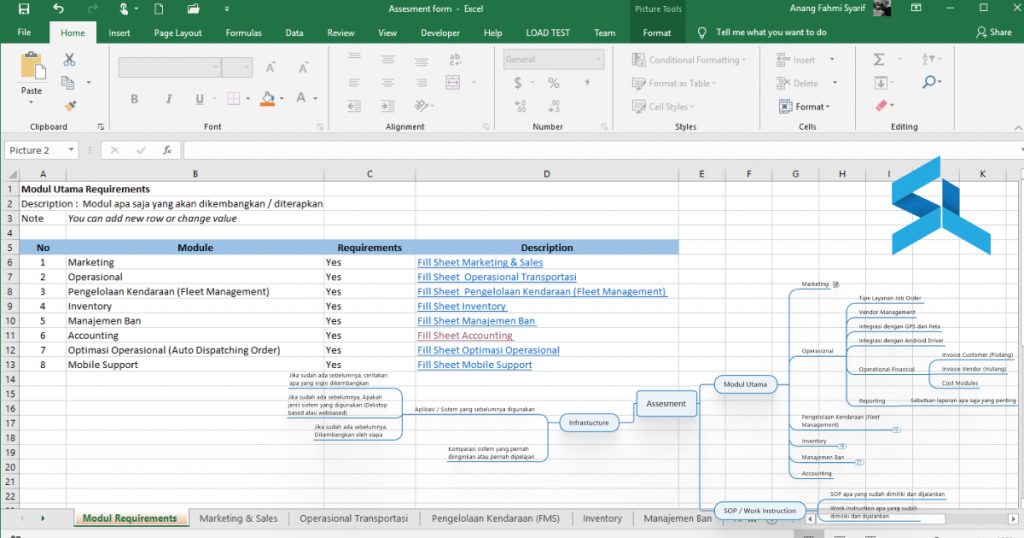The image size is (1024, 538).
Task: Open Cell Styles menu
Action: [663, 106]
